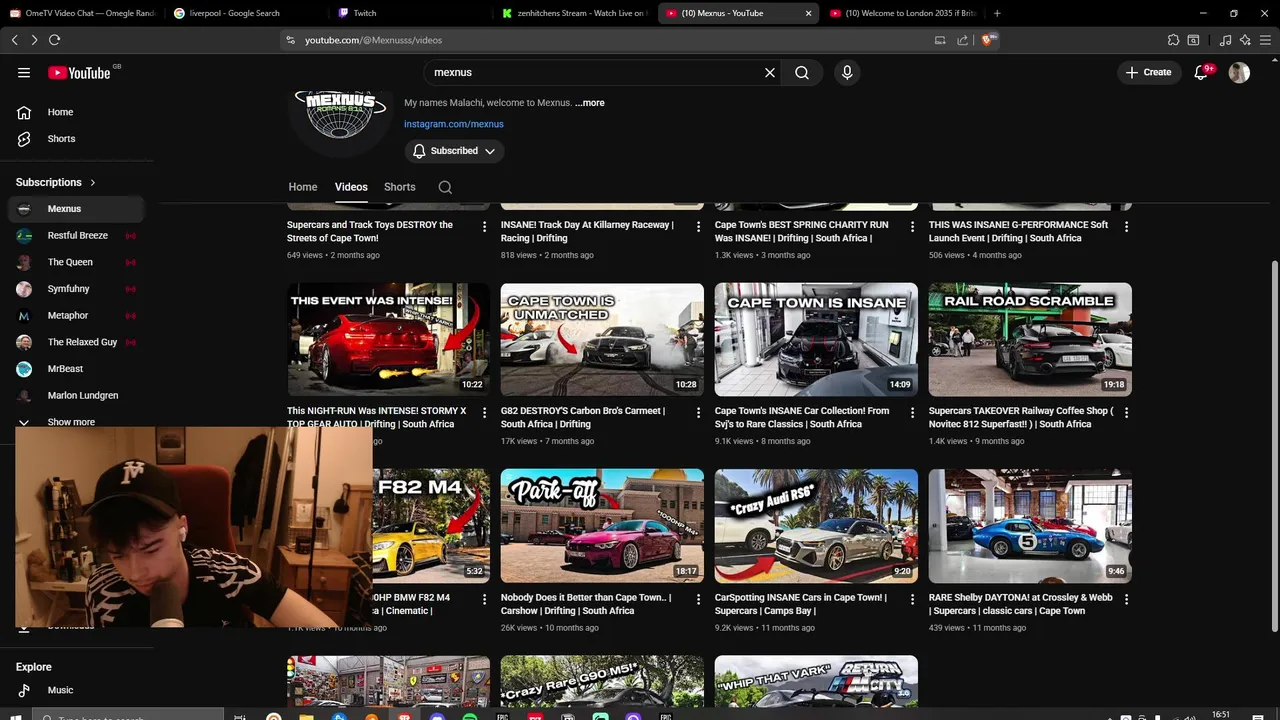Click the magnifier search button
Viewport: 1280px width, 720px height.
point(802,72)
